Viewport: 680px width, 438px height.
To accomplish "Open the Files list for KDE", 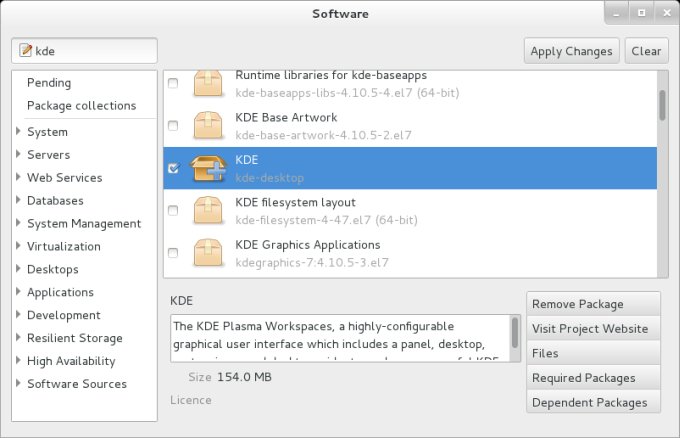I will coord(593,353).
